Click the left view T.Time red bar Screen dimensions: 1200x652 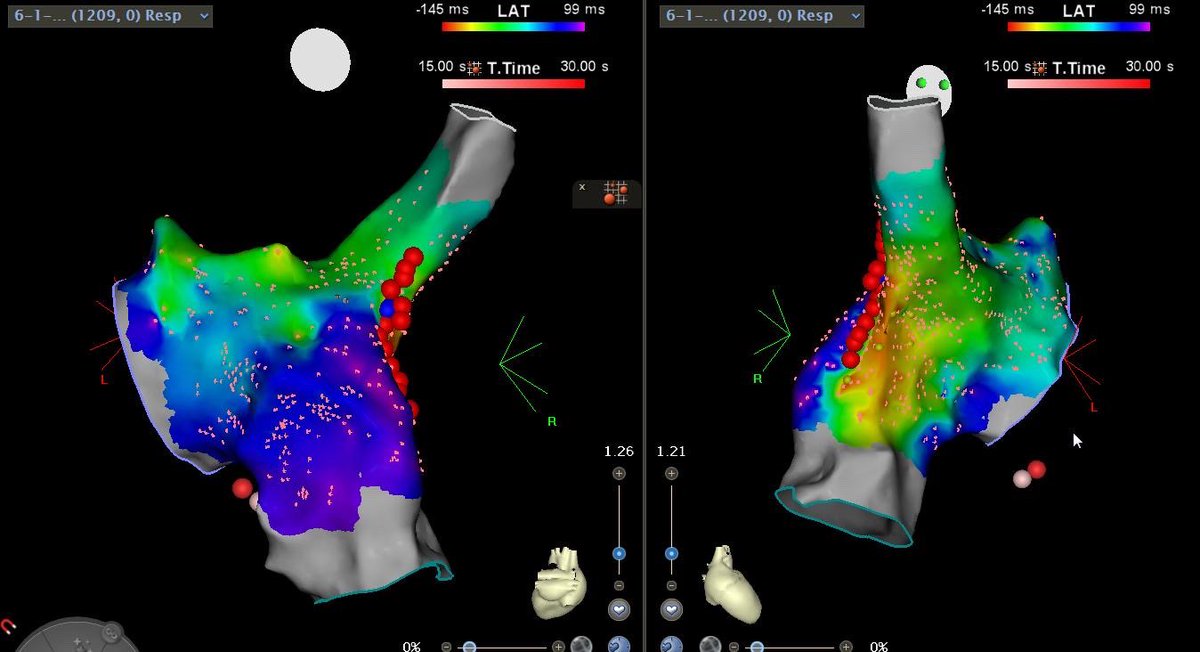tap(514, 84)
